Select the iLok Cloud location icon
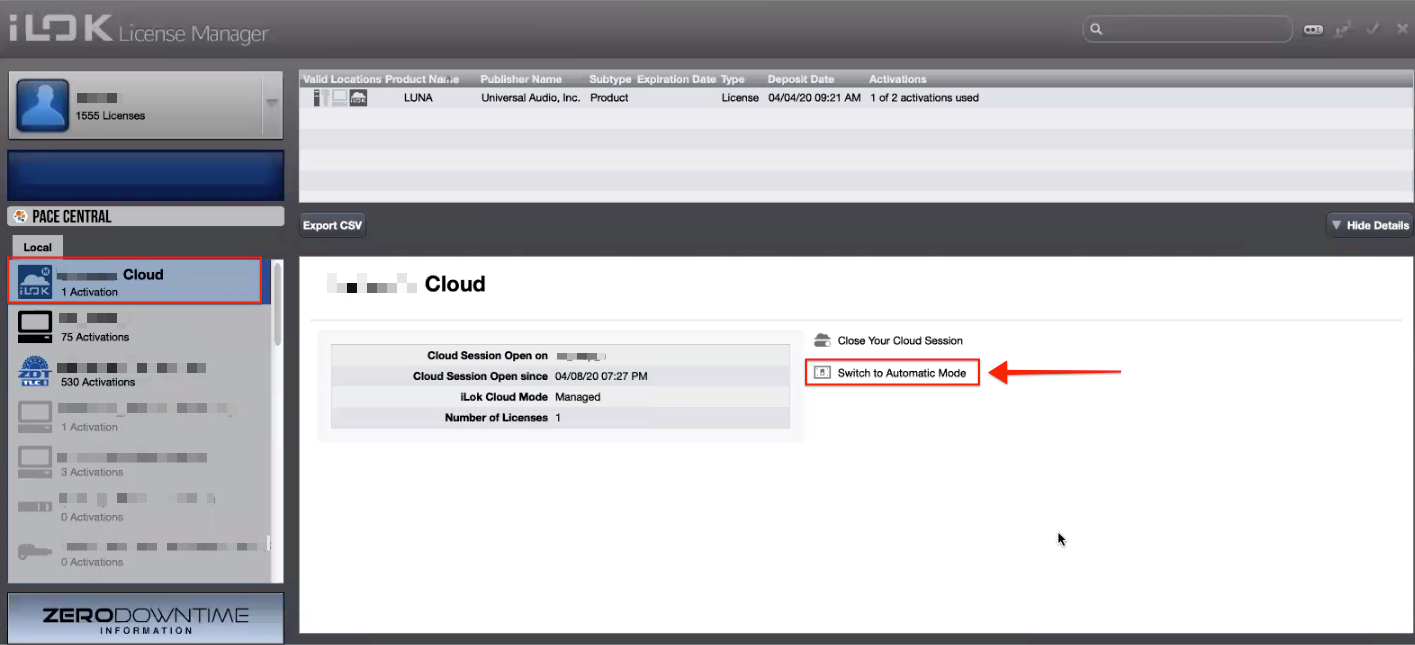Viewport: 1415px width, 645px height. coord(35,282)
